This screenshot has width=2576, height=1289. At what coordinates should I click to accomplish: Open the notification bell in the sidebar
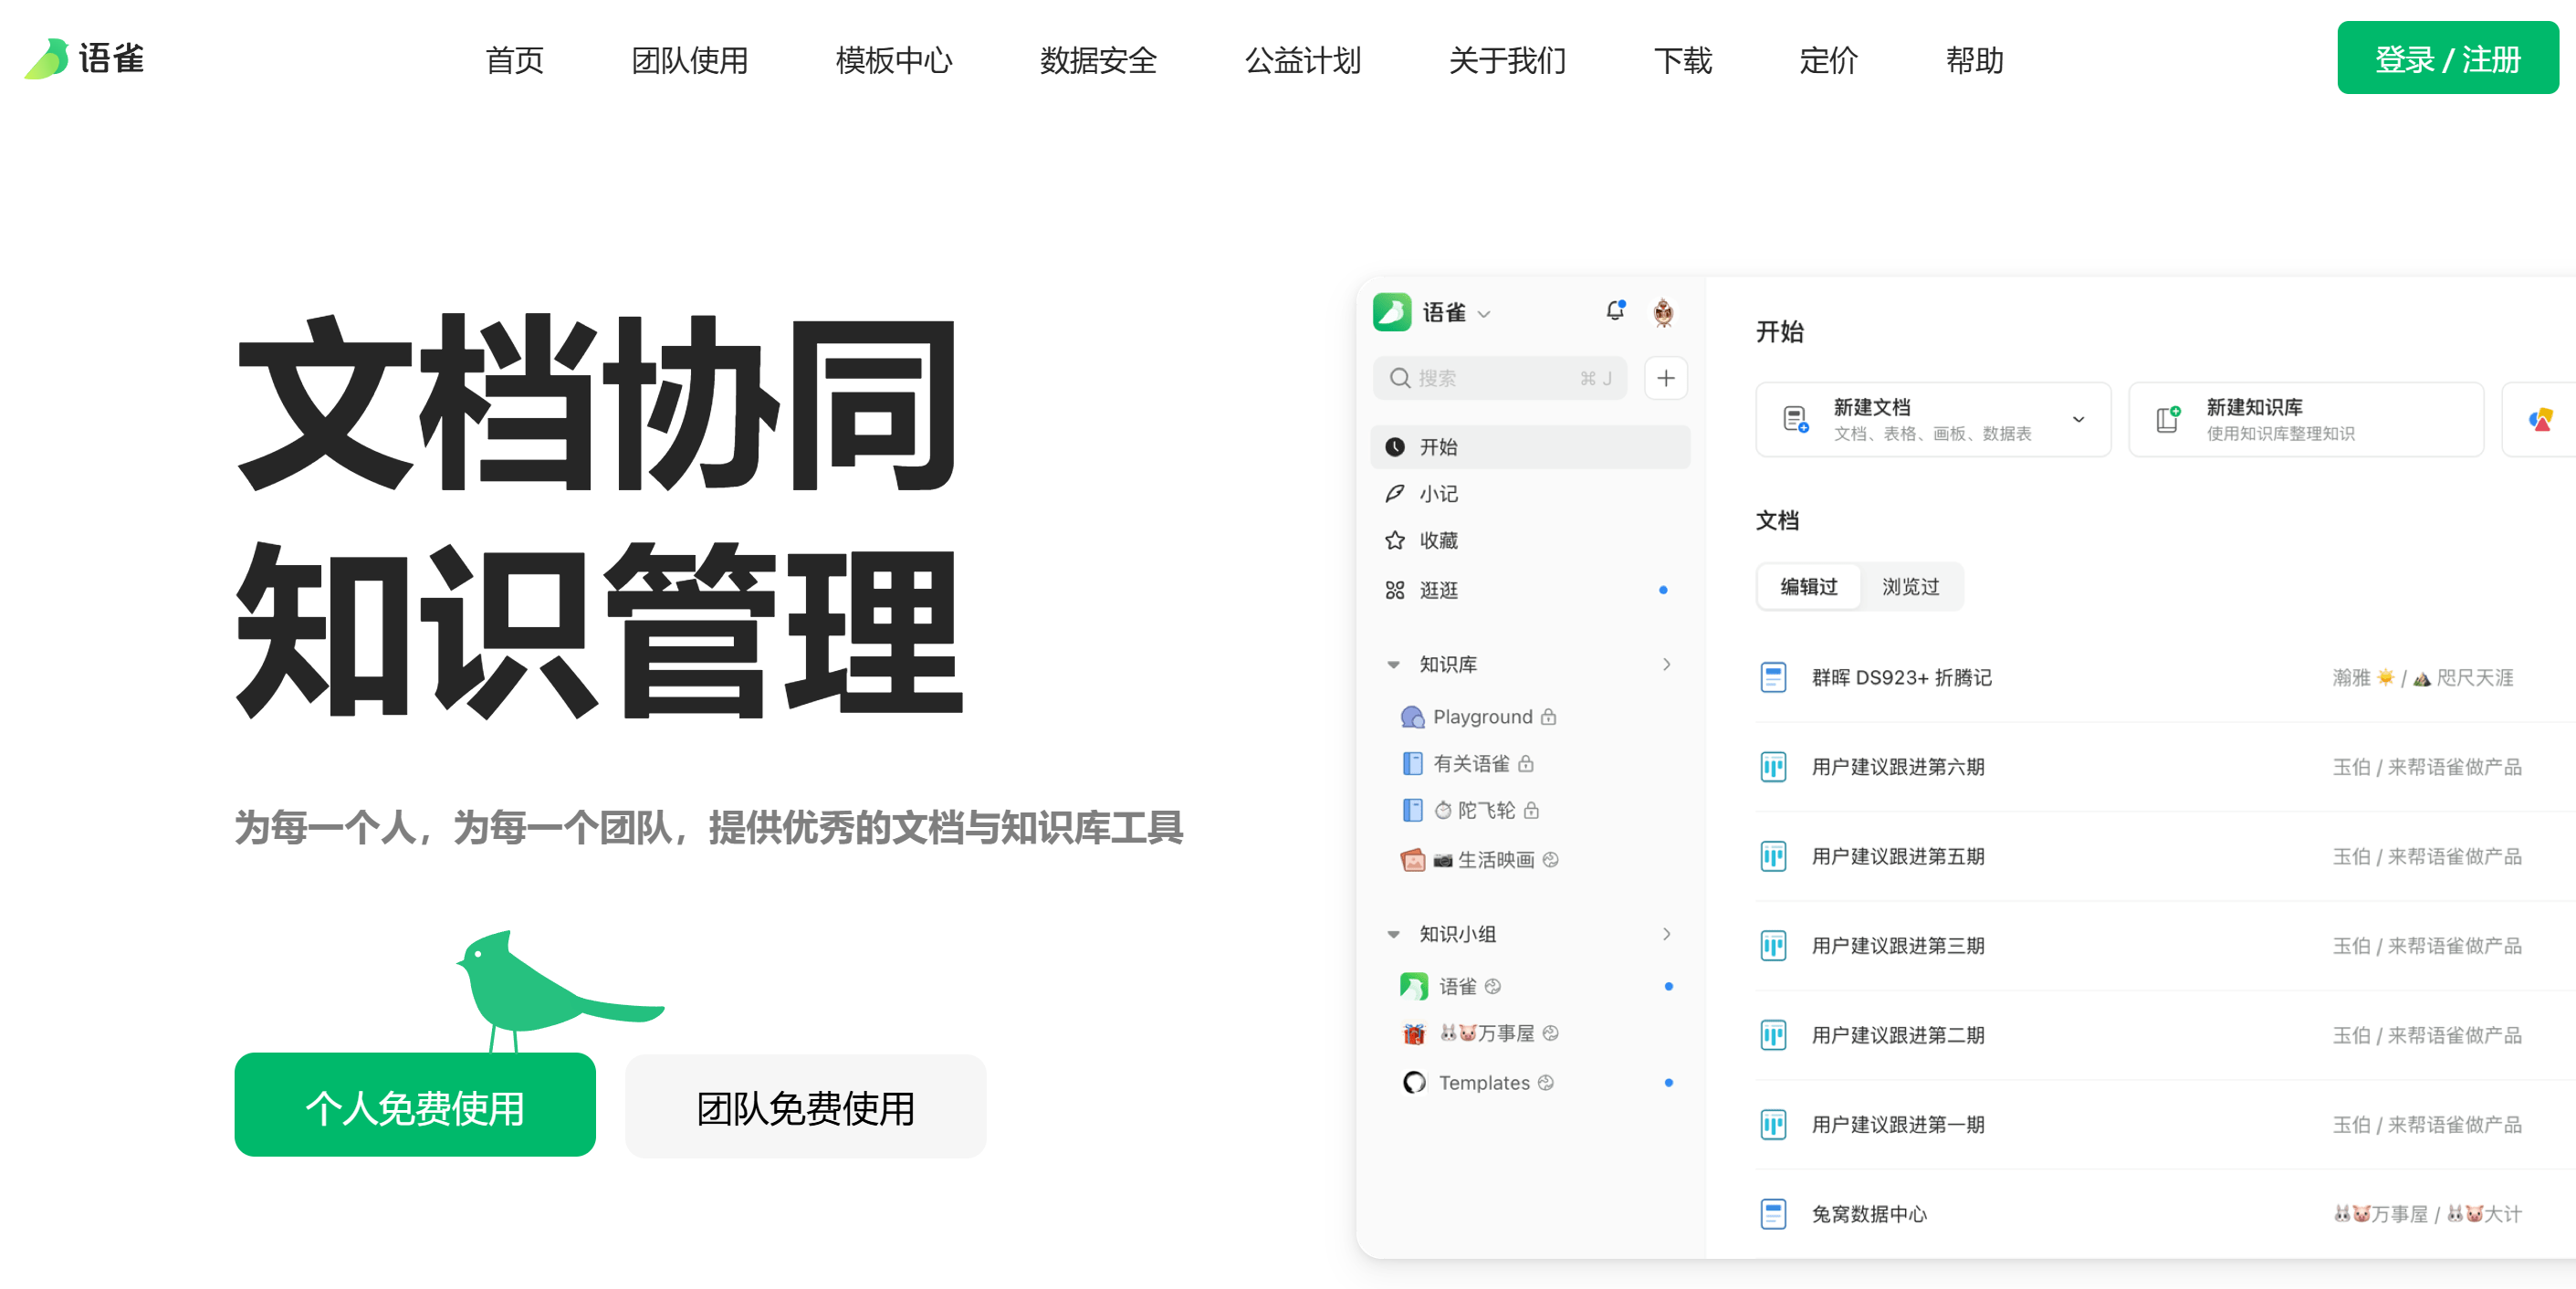pyautogui.click(x=1614, y=310)
